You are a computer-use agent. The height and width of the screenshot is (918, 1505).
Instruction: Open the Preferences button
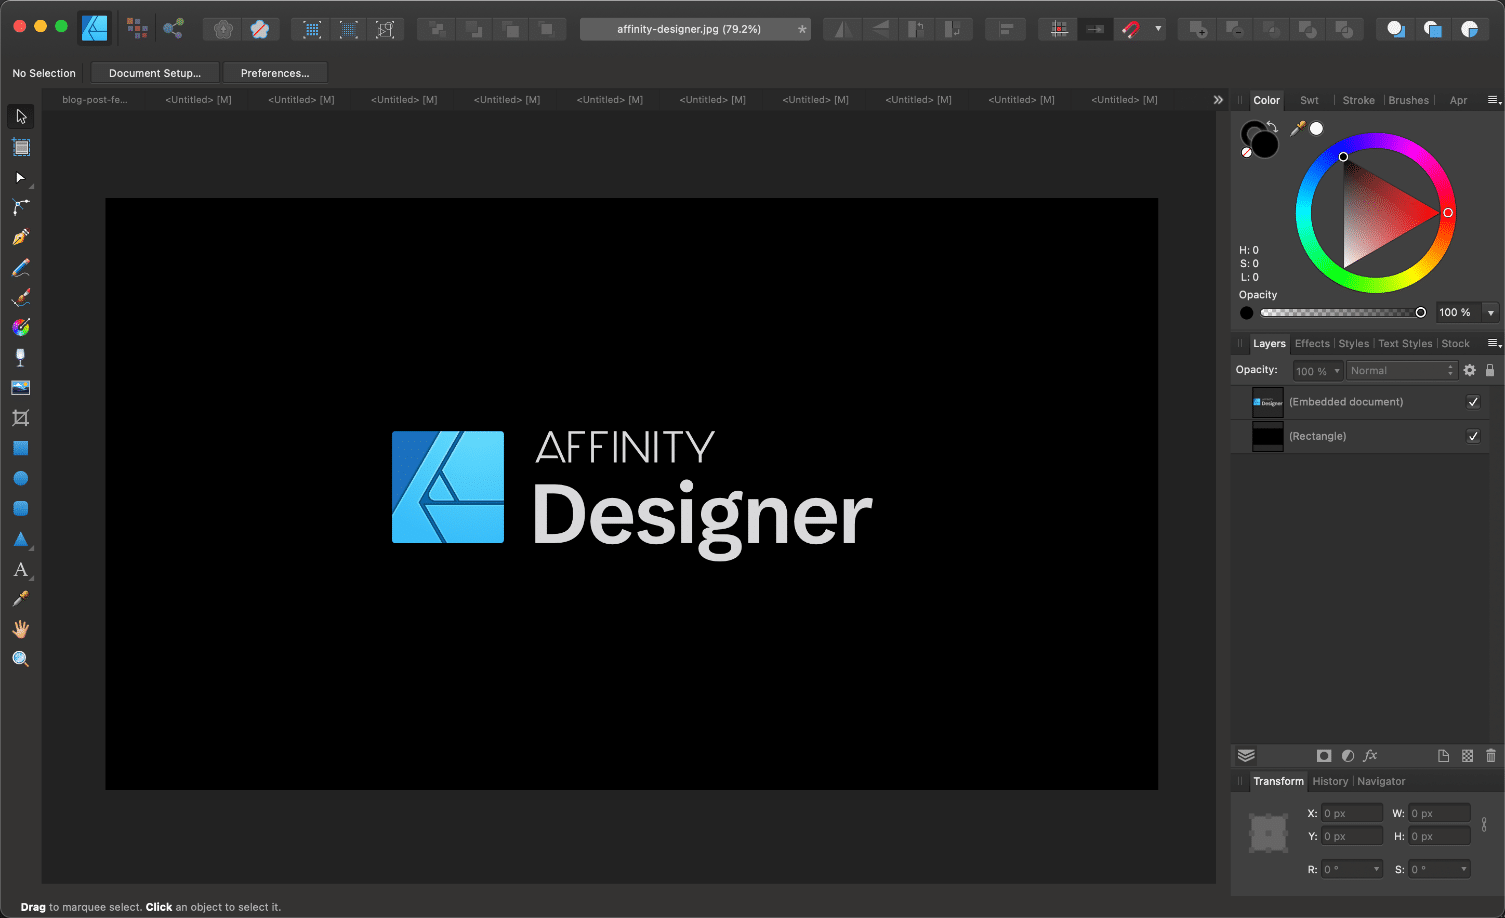click(x=275, y=73)
